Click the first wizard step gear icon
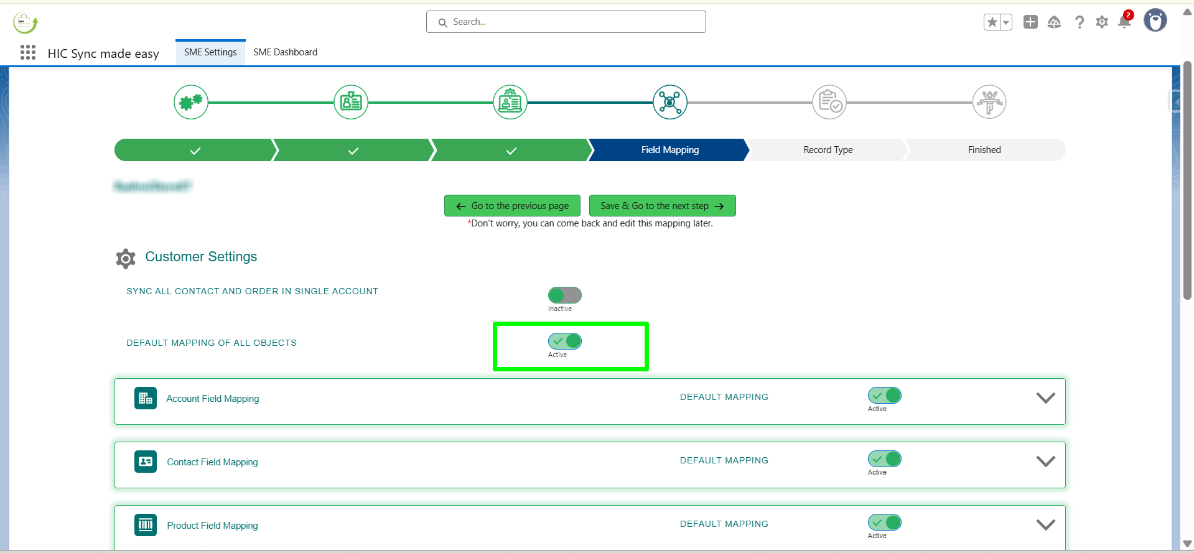 pyautogui.click(x=190, y=102)
